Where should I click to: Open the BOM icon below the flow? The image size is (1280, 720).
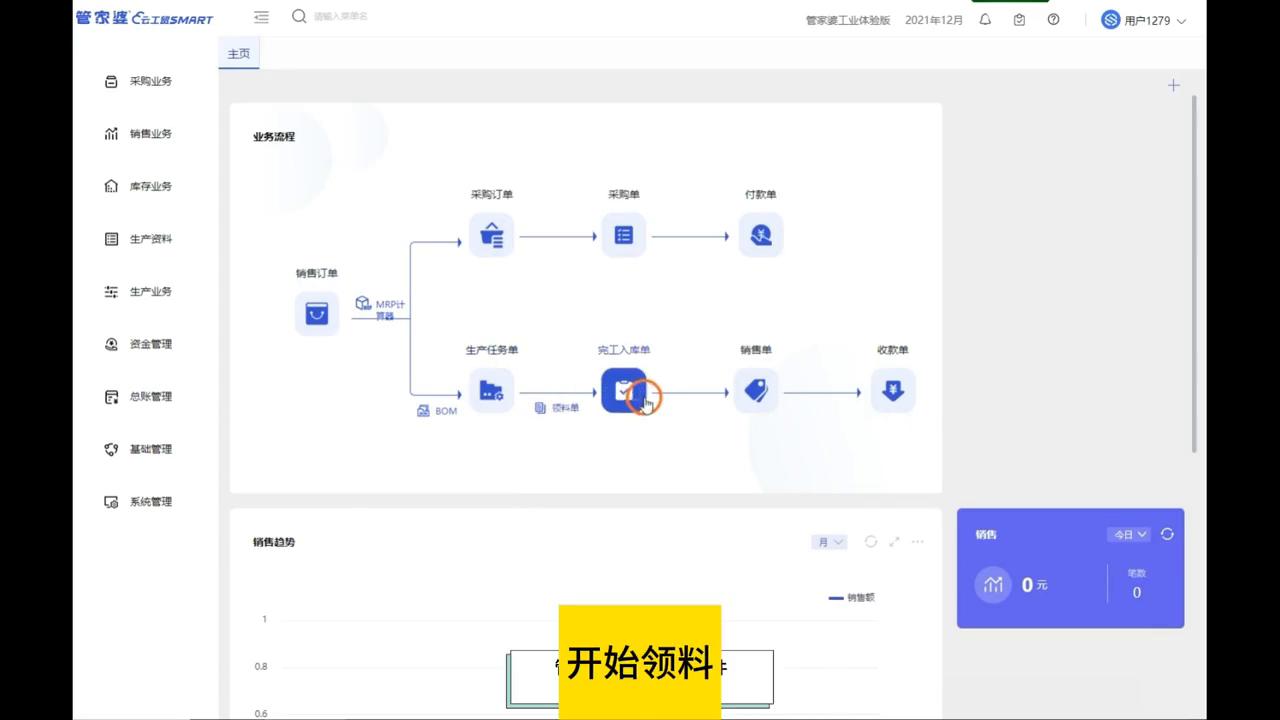[437, 411]
